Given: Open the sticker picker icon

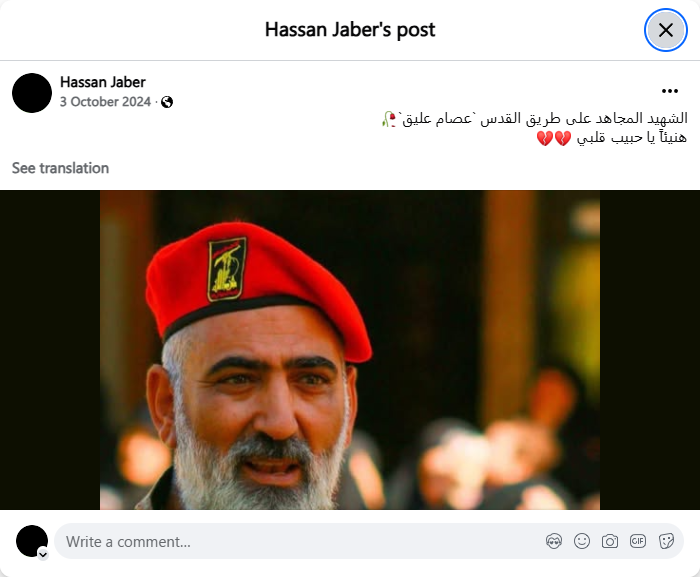Looking at the screenshot, I should click(x=666, y=541).
